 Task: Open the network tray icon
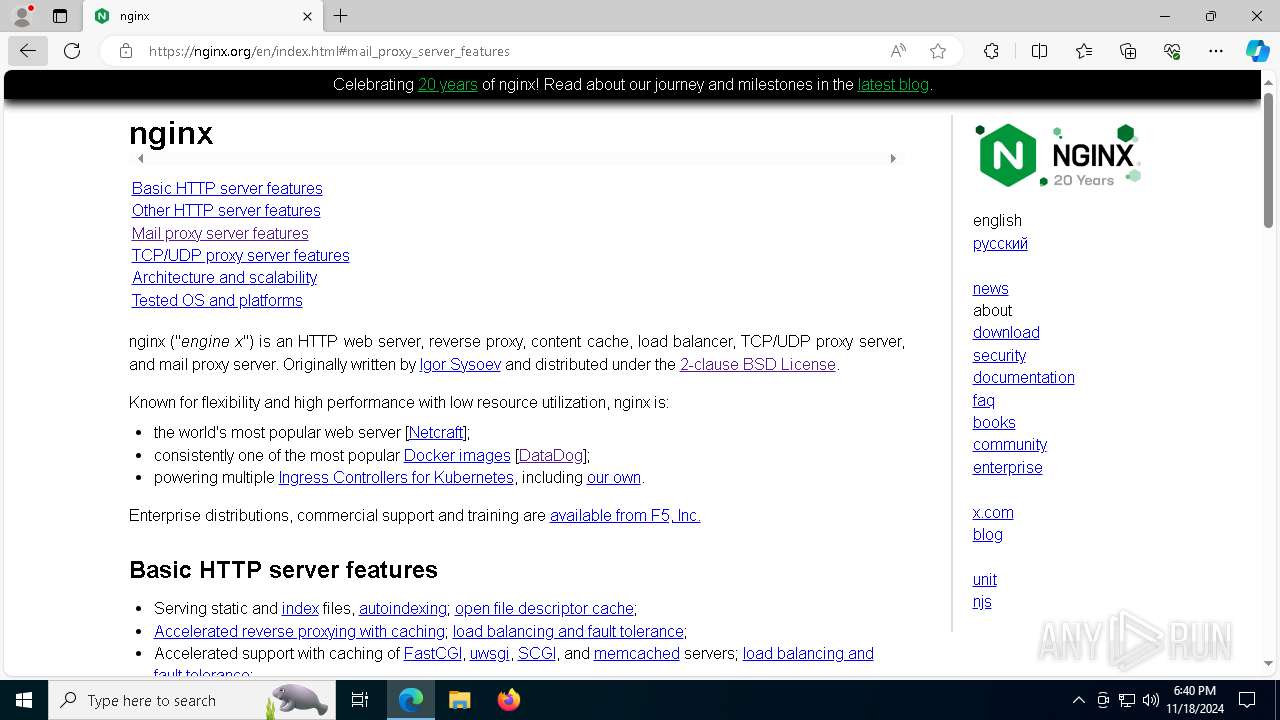(x=1127, y=700)
